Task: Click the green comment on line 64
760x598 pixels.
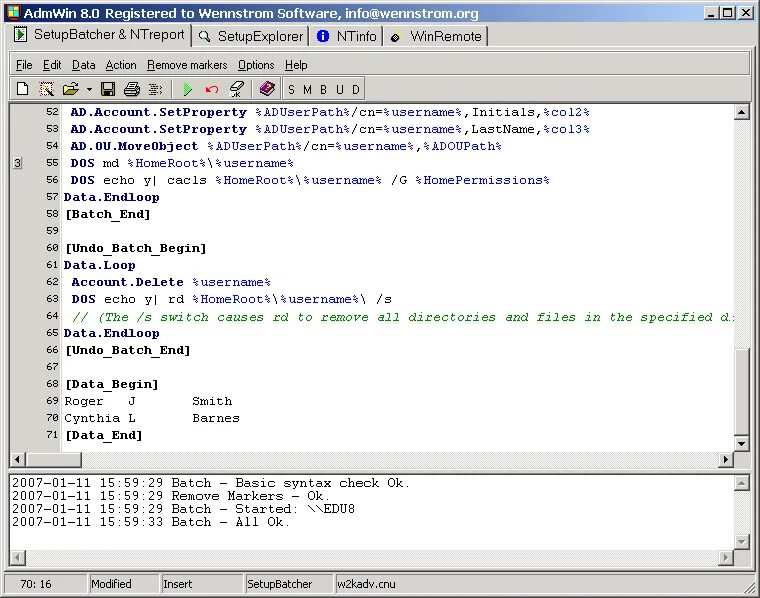Action: click(x=403, y=317)
